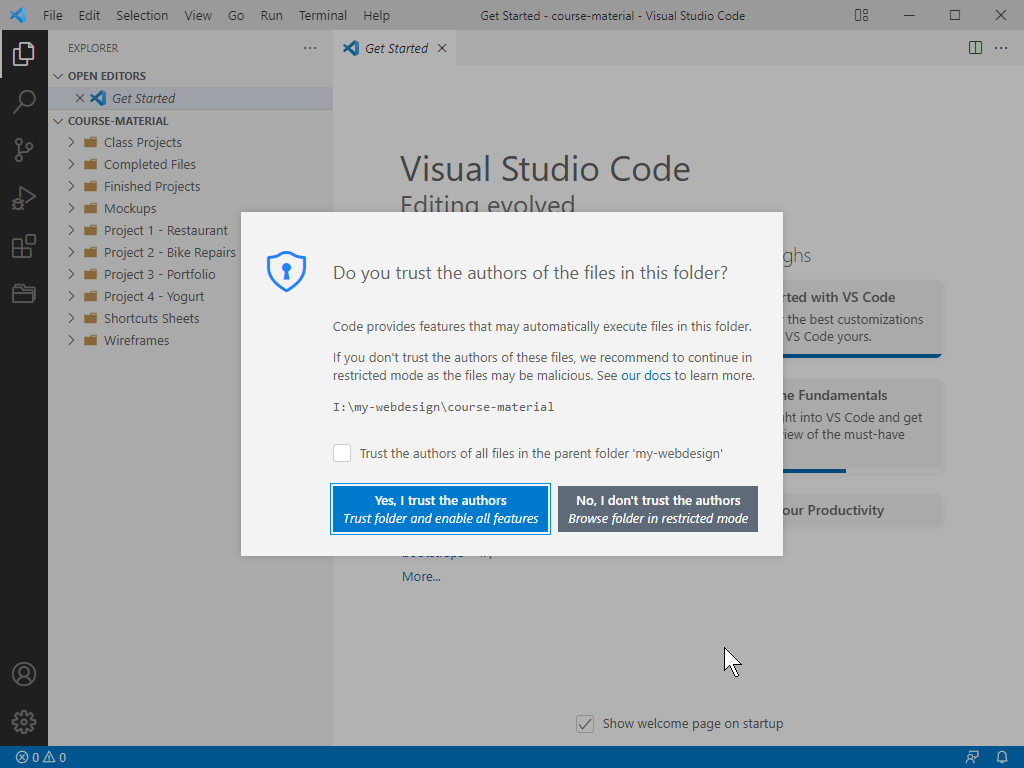The image size is (1024, 768).
Task: Close Get Started in Open Editors list
Action: [80, 98]
